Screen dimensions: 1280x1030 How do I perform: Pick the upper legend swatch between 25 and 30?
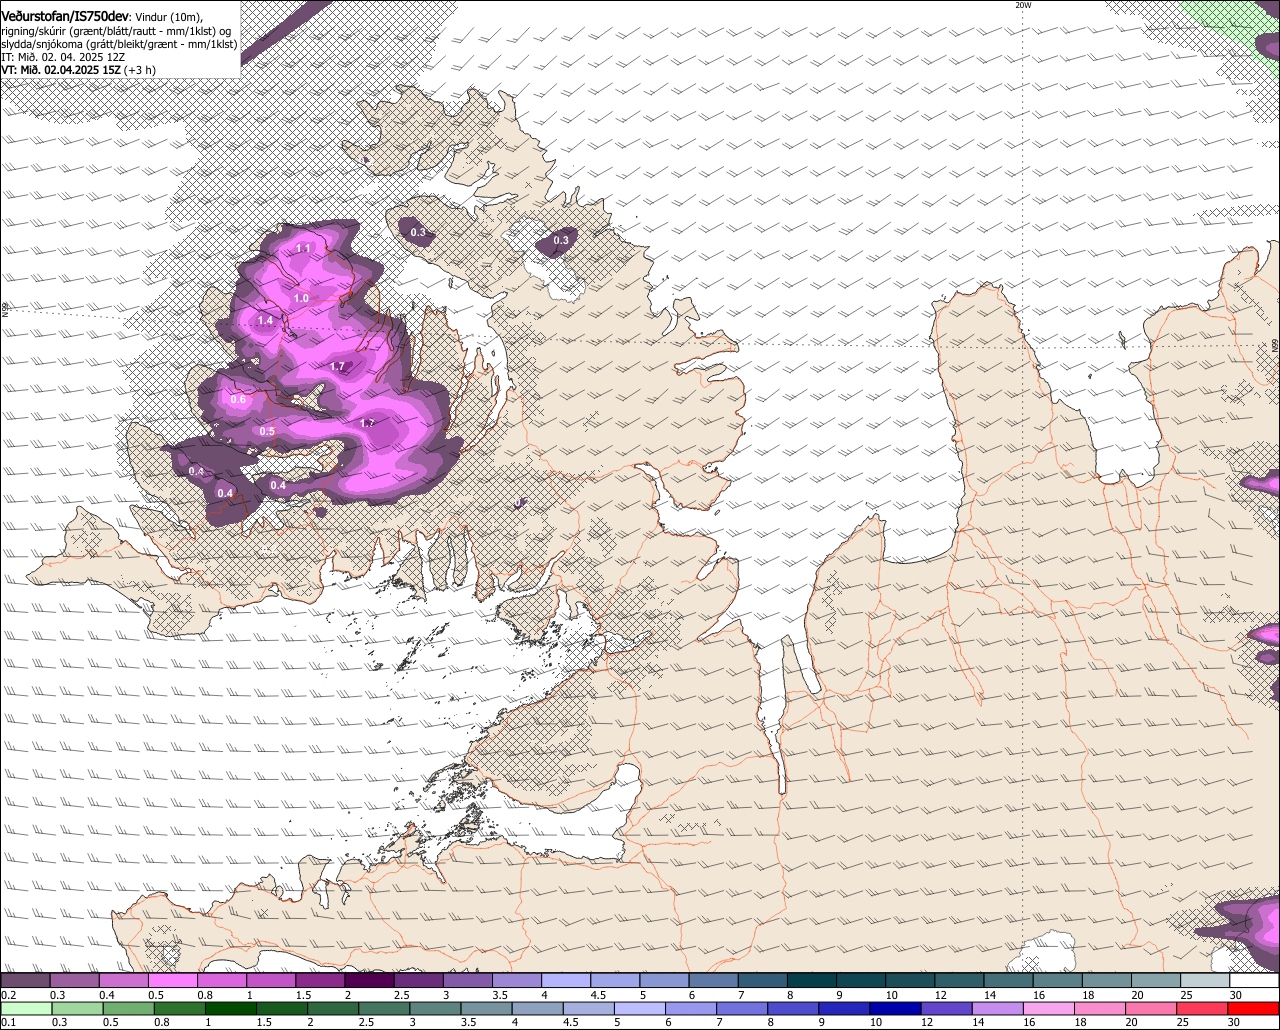(1206, 980)
